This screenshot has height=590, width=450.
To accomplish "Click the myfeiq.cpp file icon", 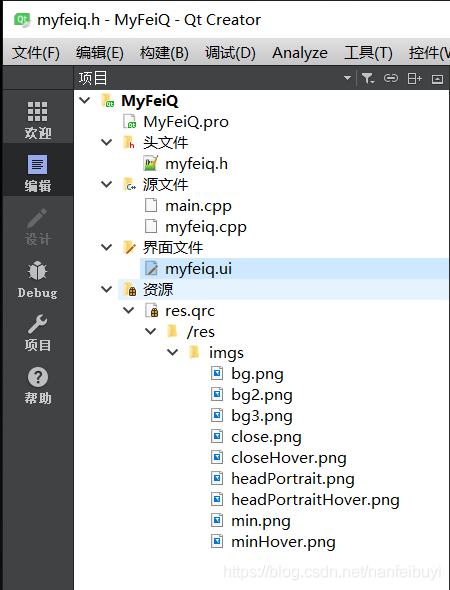I will (x=151, y=227).
